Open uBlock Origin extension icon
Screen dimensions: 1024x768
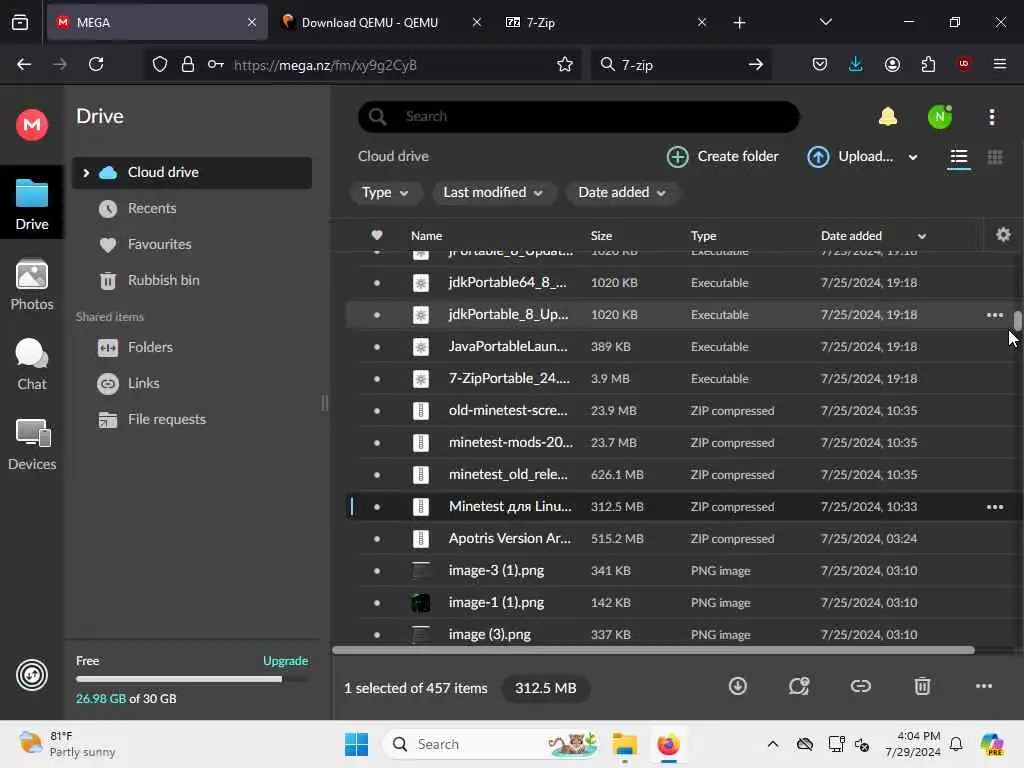point(963,64)
